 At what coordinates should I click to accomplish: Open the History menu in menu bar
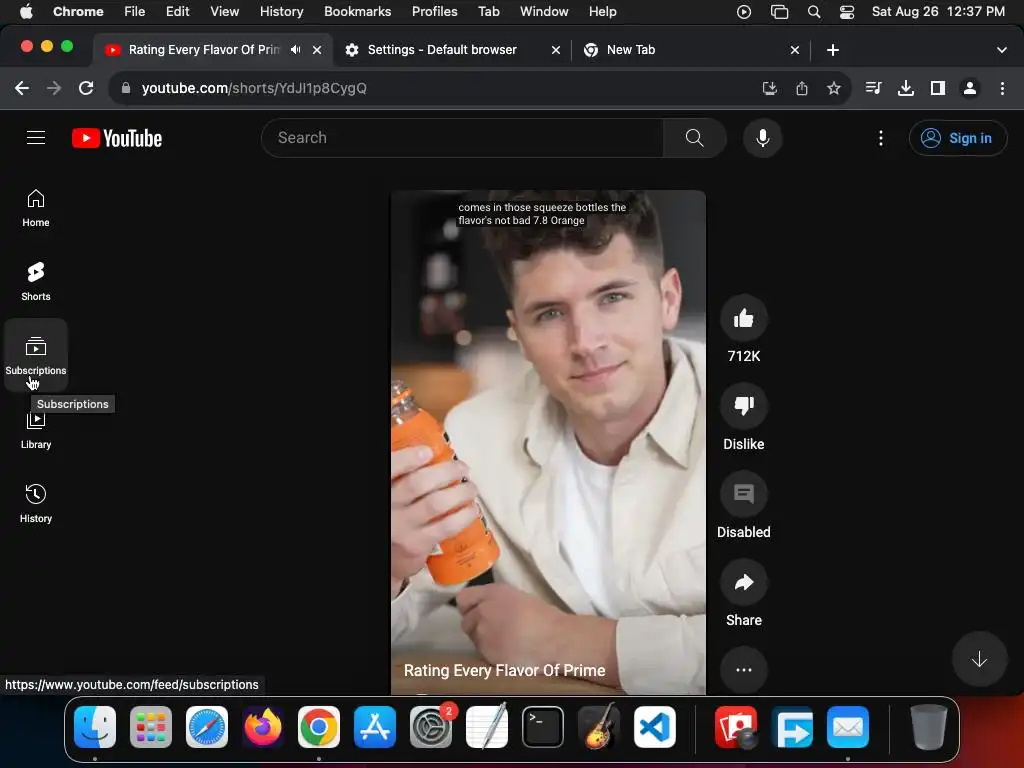tap(281, 12)
